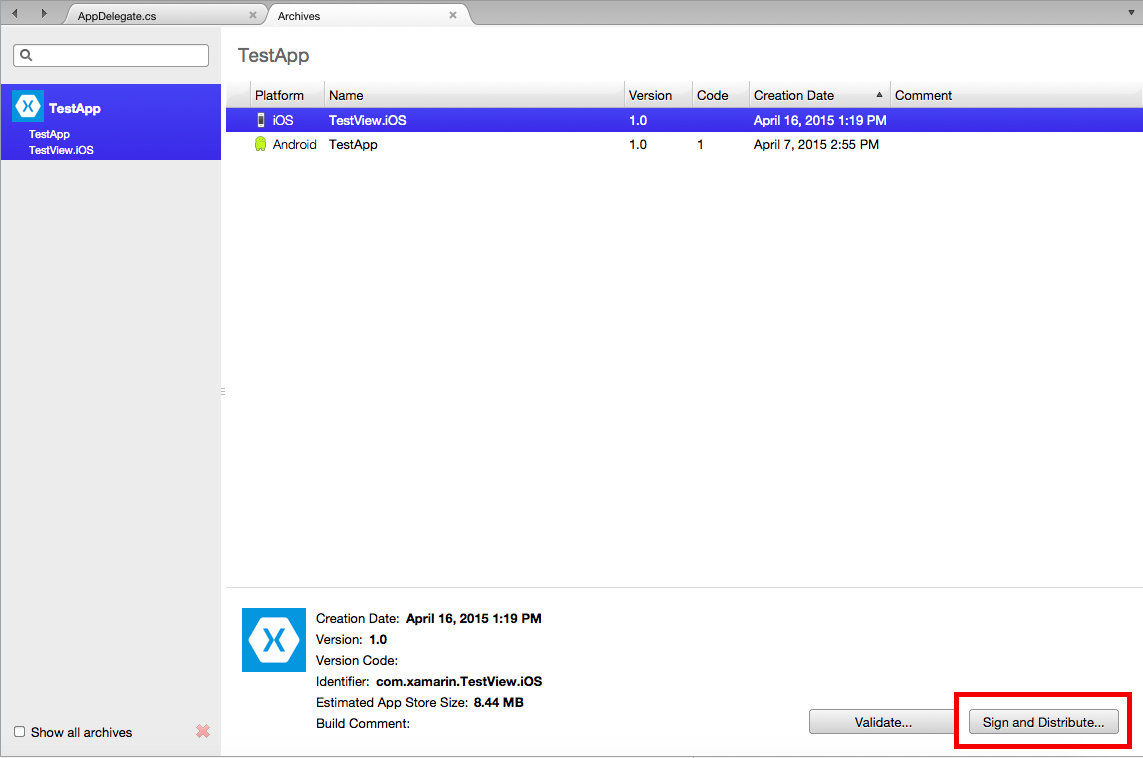Click the large Xamarin app icon in details
Image resolution: width=1143 pixels, height=758 pixels.
coord(274,640)
